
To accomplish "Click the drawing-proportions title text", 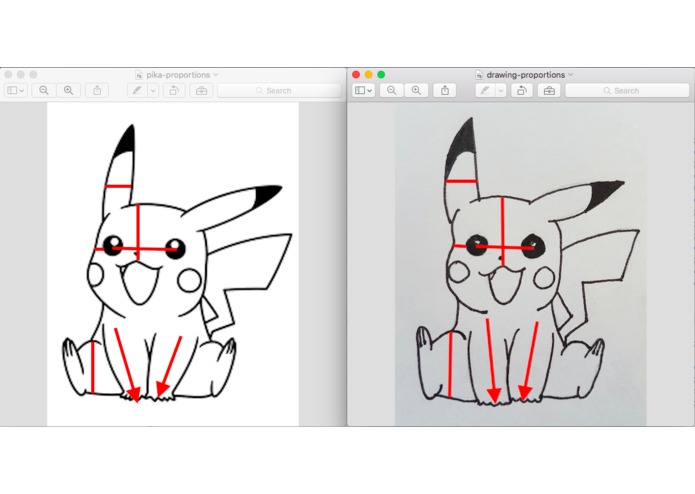I will [x=526, y=75].
